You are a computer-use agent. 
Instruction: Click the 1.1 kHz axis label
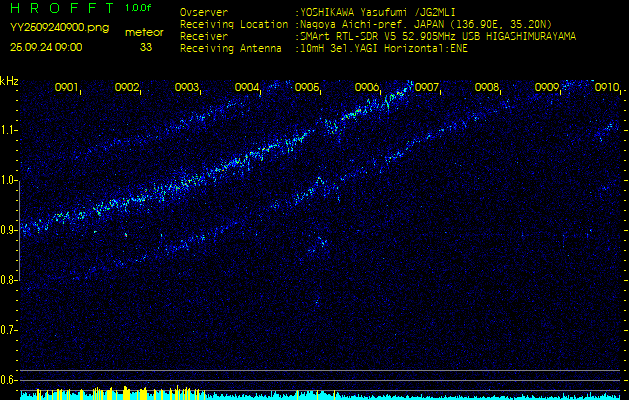click(x=7, y=131)
